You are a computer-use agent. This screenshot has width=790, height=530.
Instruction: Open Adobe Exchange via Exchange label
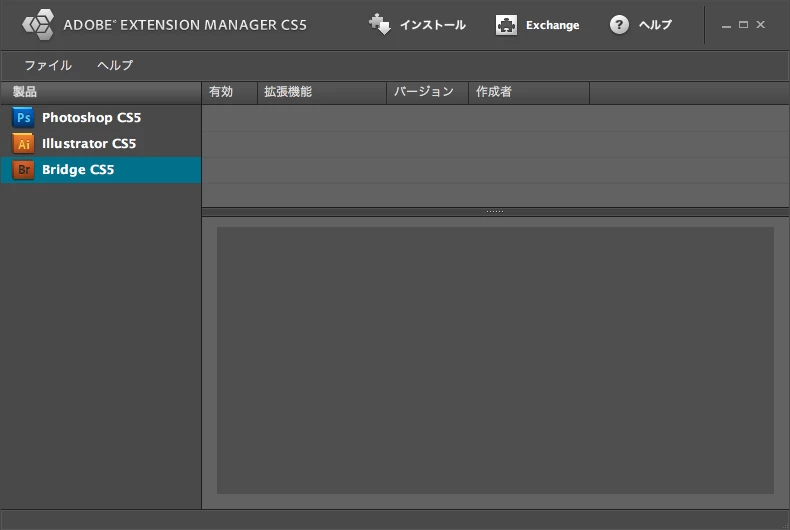(x=552, y=25)
